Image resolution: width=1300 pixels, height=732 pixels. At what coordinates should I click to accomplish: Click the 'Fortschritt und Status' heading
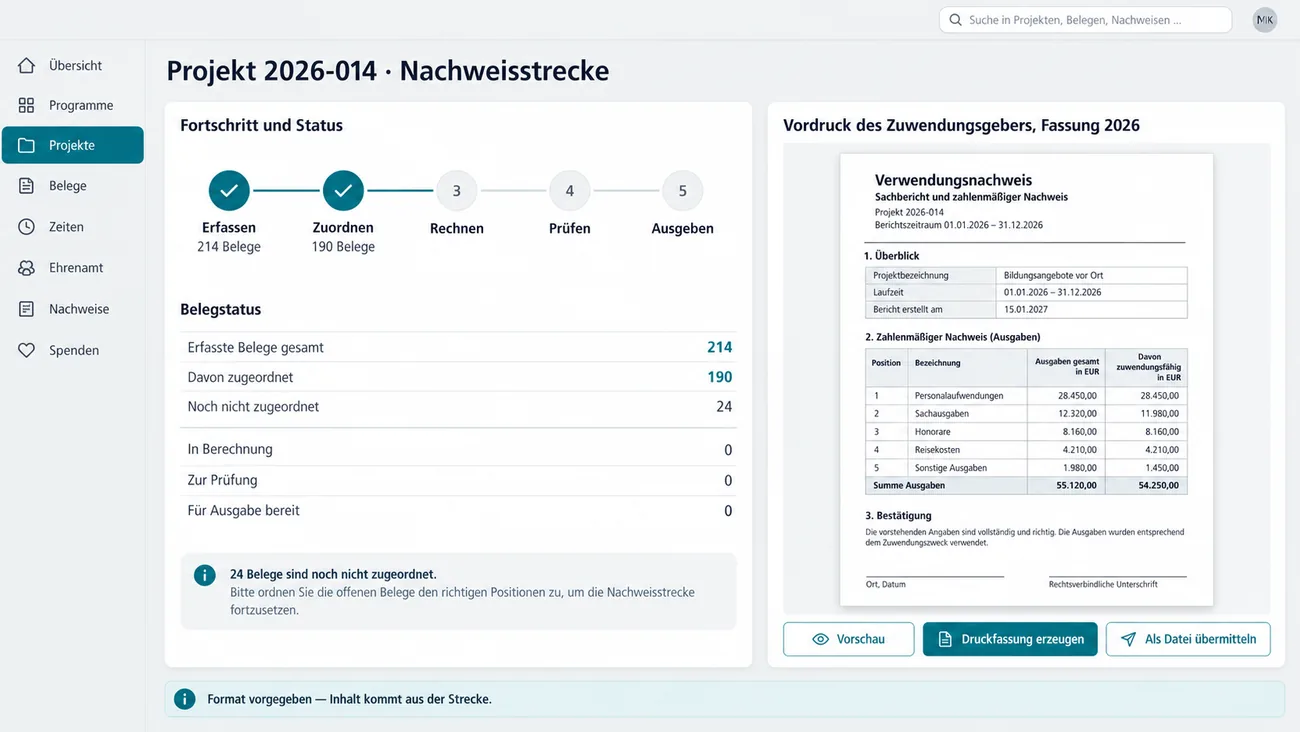click(x=262, y=126)
